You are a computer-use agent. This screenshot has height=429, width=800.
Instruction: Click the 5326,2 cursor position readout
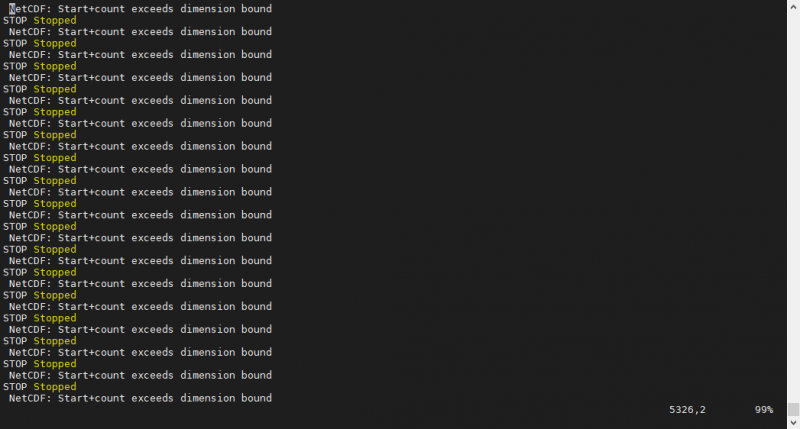point(687,410)
